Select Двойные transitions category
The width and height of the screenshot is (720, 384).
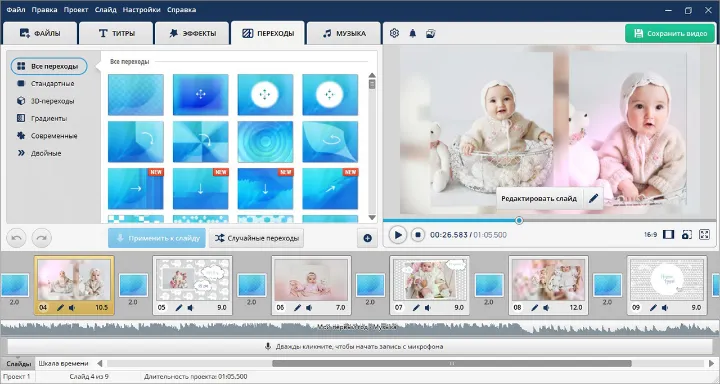click(39, 153)
